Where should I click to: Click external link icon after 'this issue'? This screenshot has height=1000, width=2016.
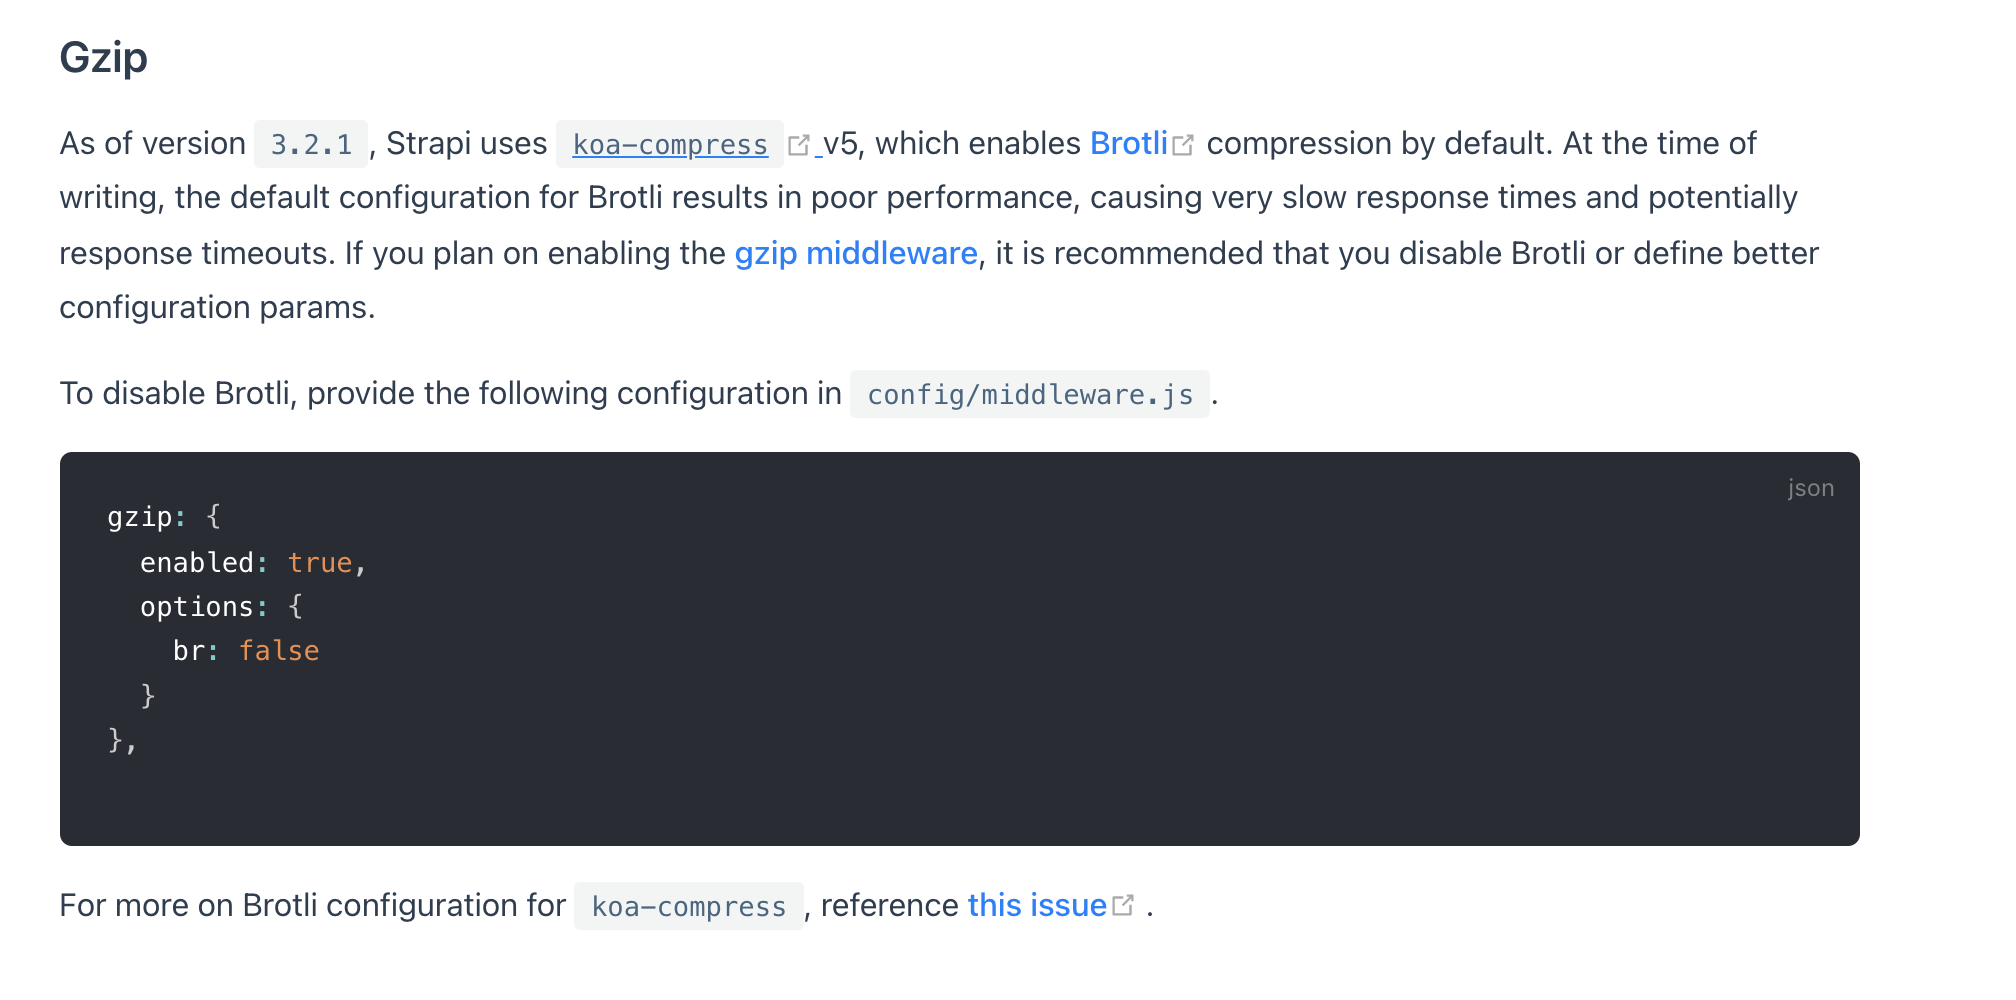point(1123,905)
